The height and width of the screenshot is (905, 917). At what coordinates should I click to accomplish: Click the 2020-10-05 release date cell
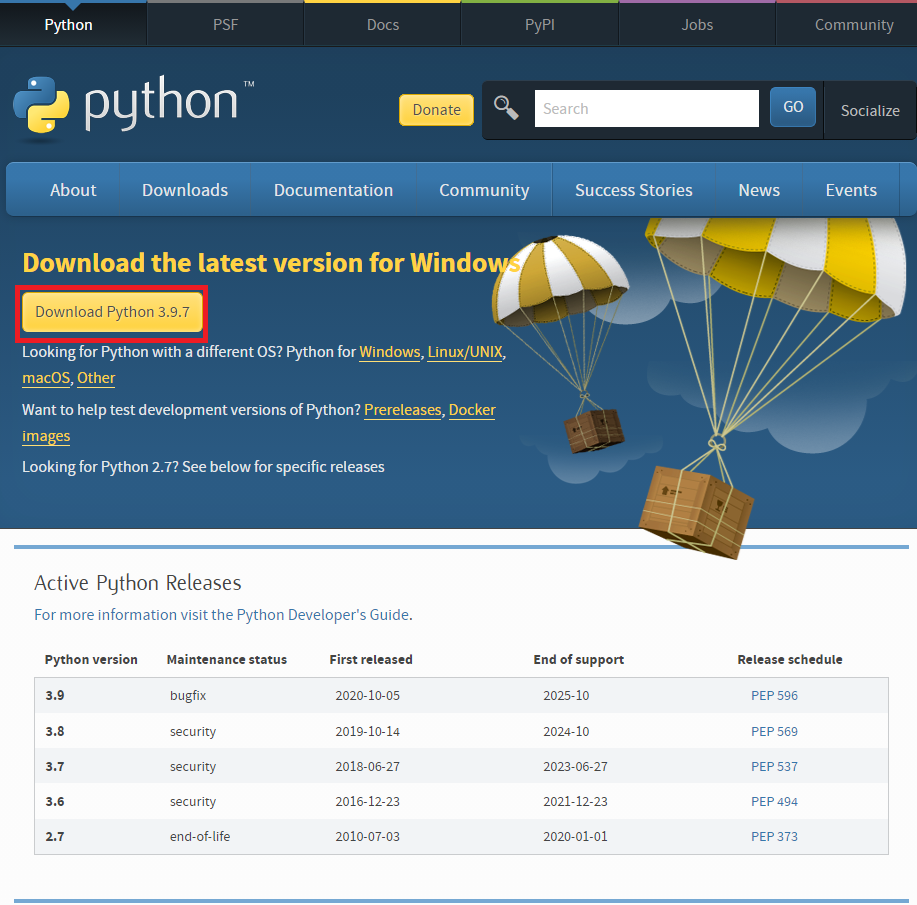tap(367, 696)
